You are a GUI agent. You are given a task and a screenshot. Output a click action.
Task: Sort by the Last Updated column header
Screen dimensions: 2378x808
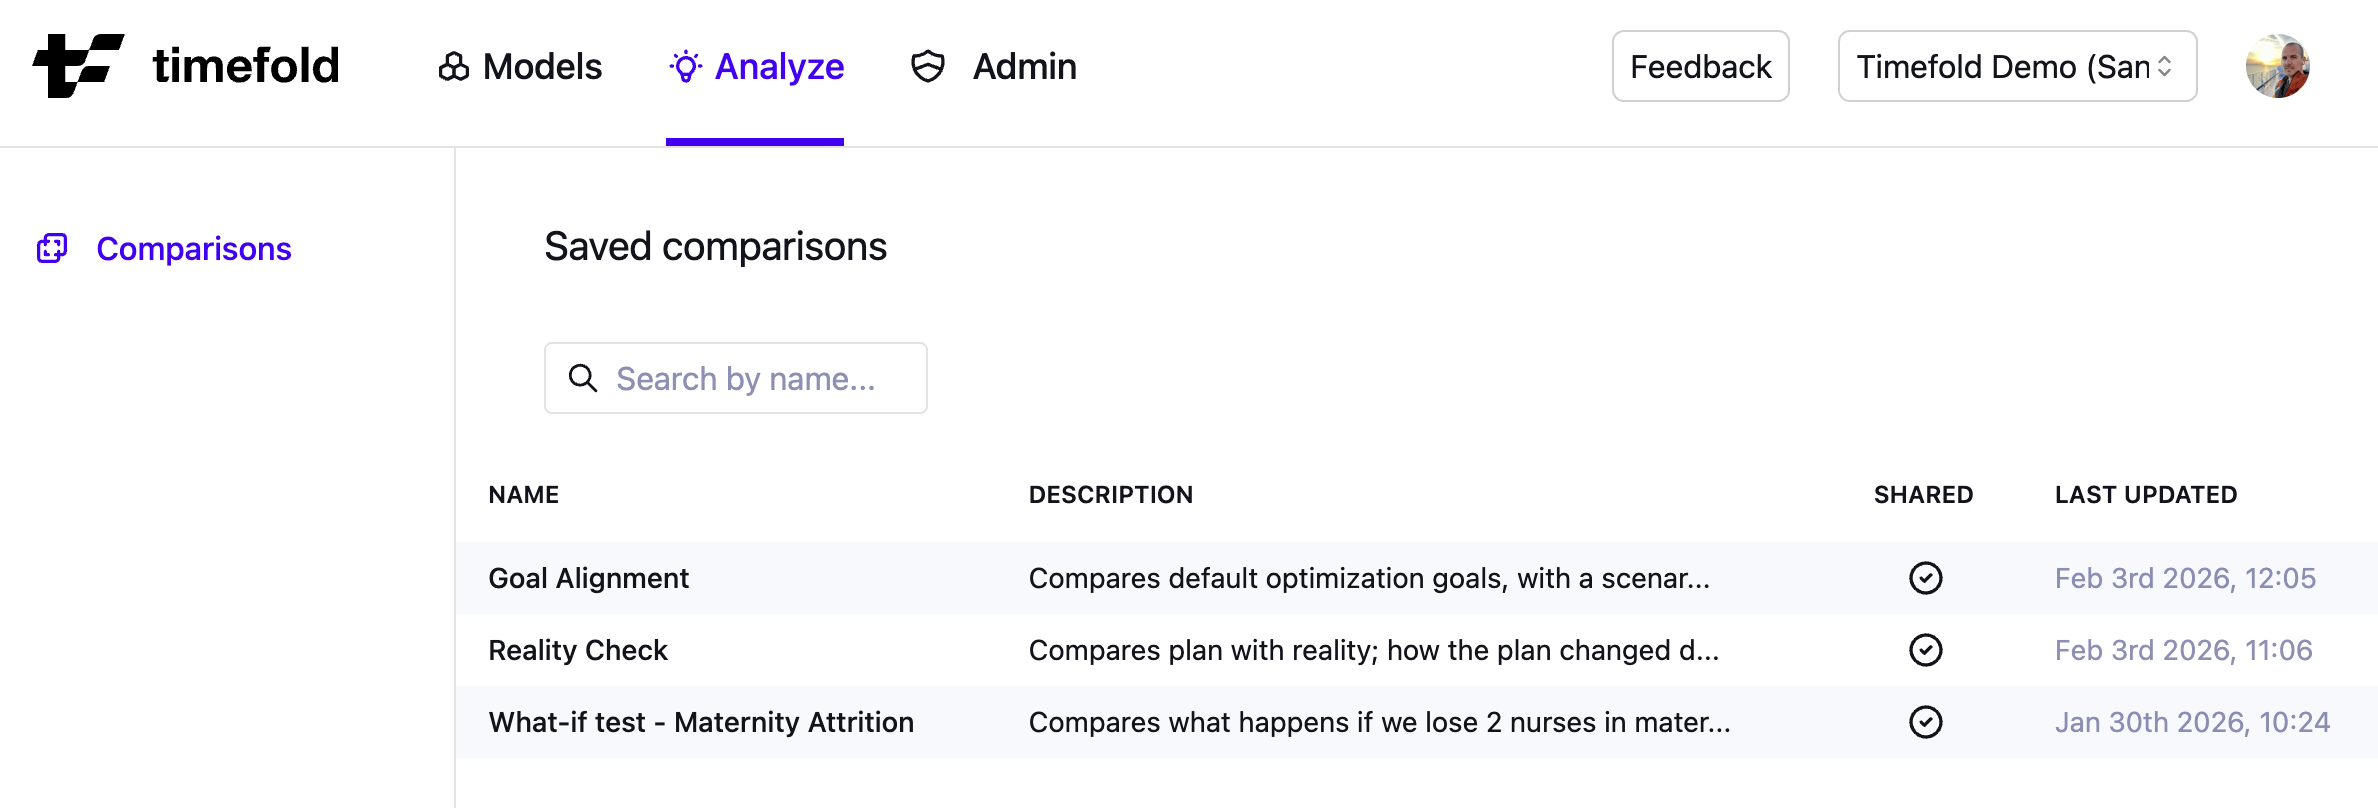(2145, 495)
